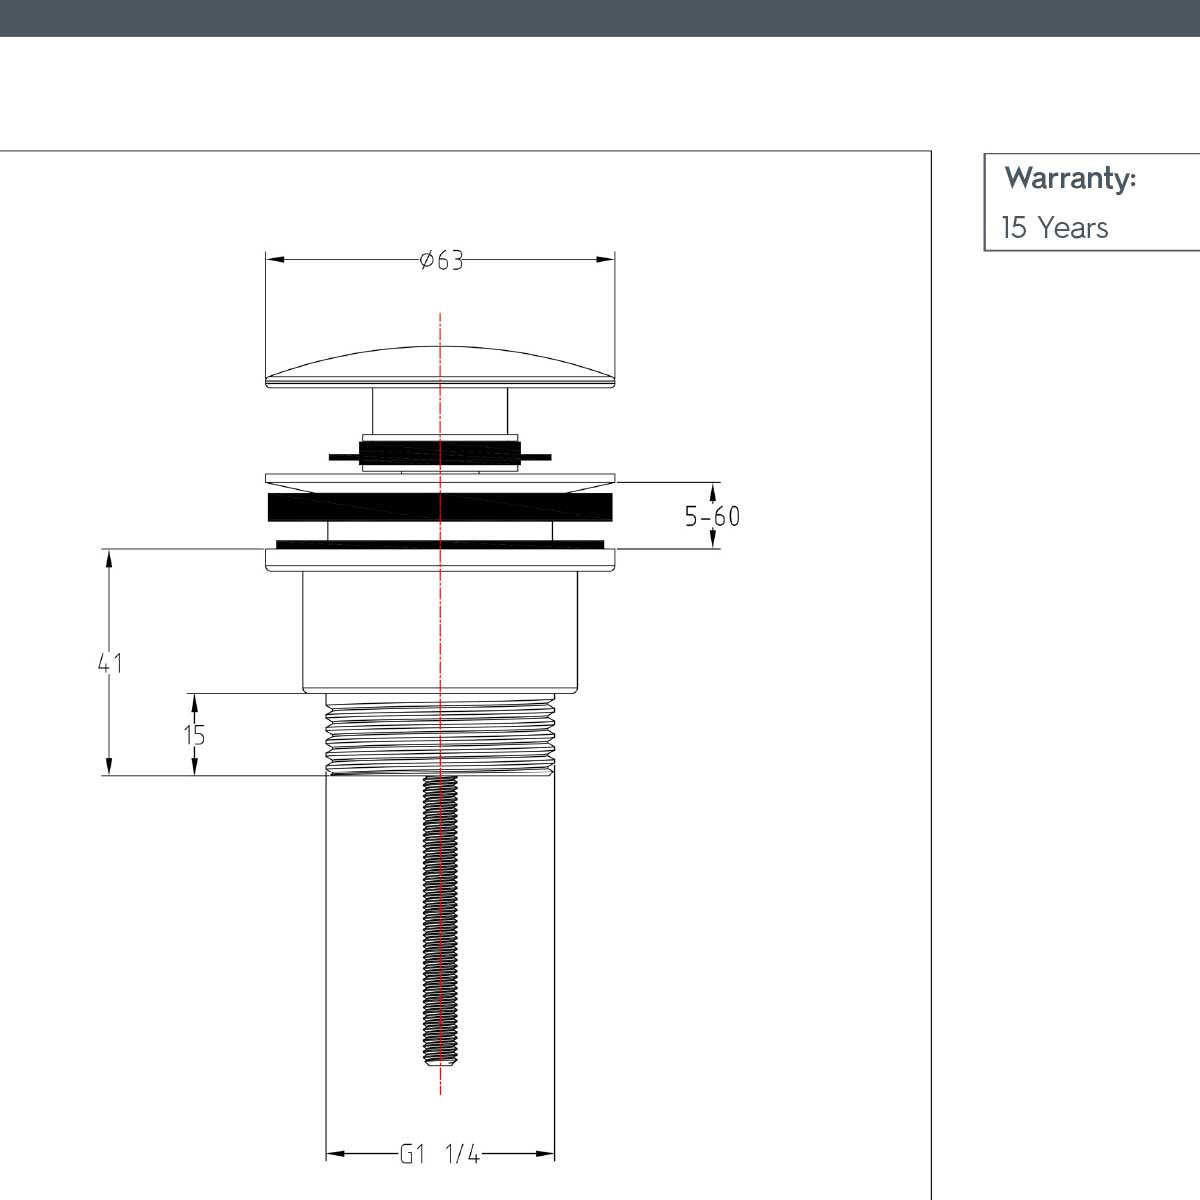Click the smooth cylindrical waste body
This screenshot has height=1200, width=1200.
tap(440, 630)
